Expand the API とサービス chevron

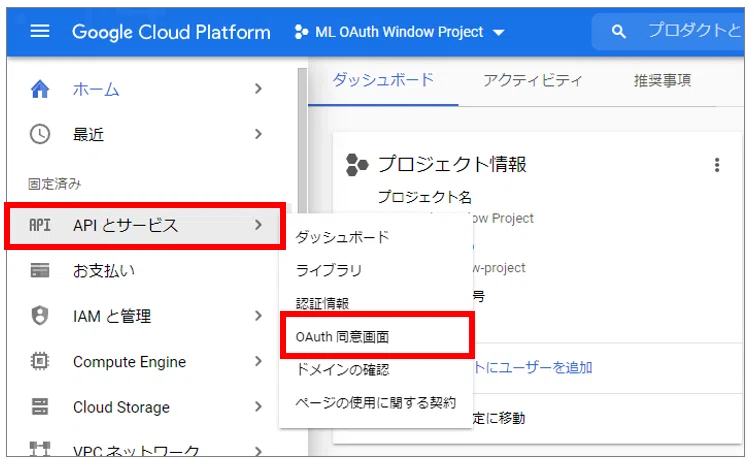259,225
